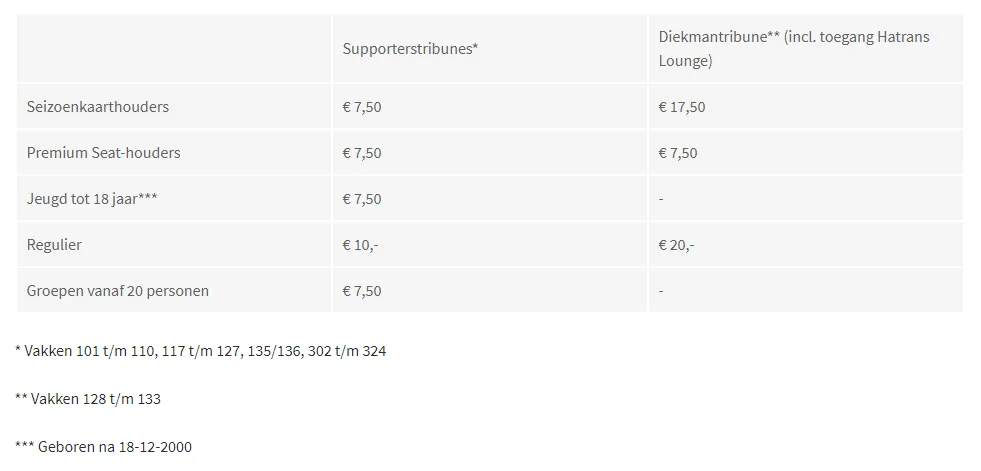Click Jeugd tot 18 jaar Supporterstribunes price

pyautogui.click(x=362, y=199)
